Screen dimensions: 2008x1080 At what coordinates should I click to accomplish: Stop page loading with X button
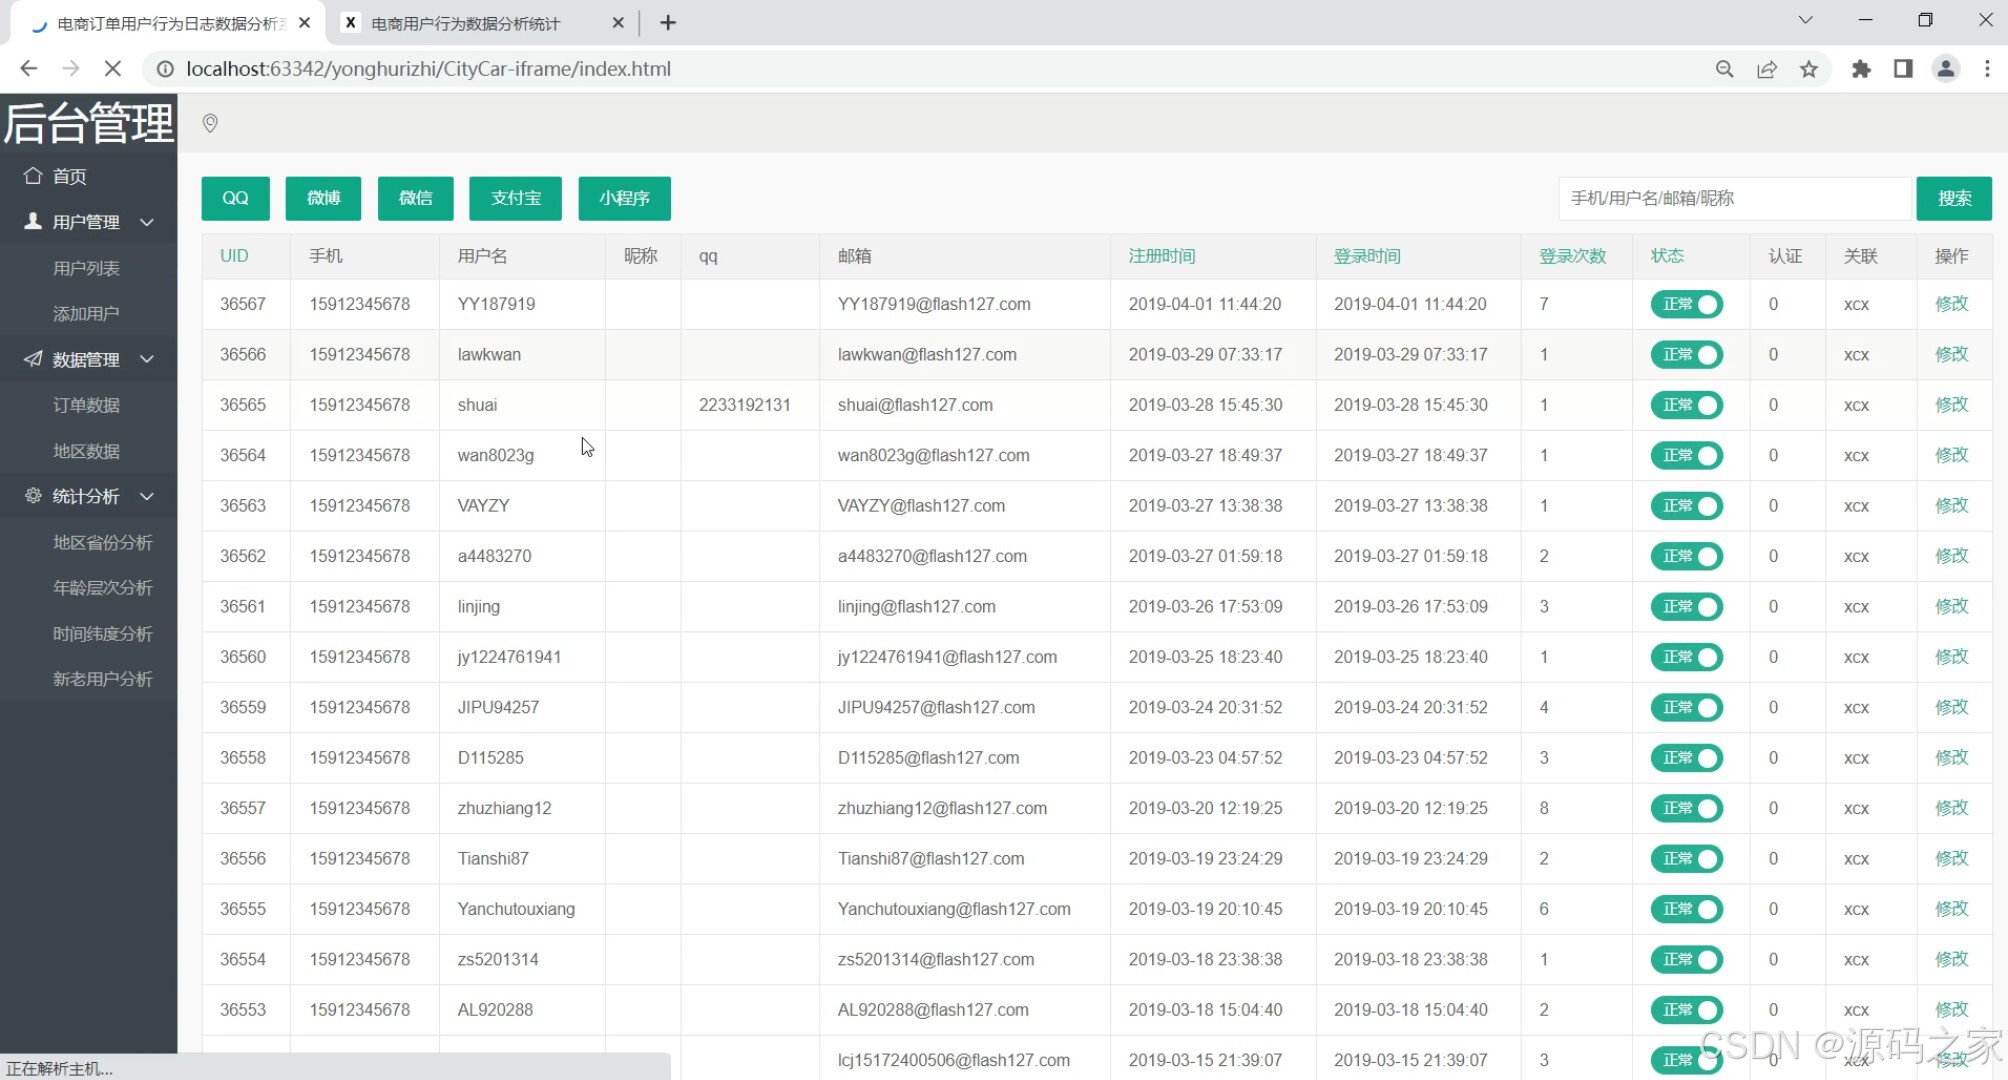112,69
